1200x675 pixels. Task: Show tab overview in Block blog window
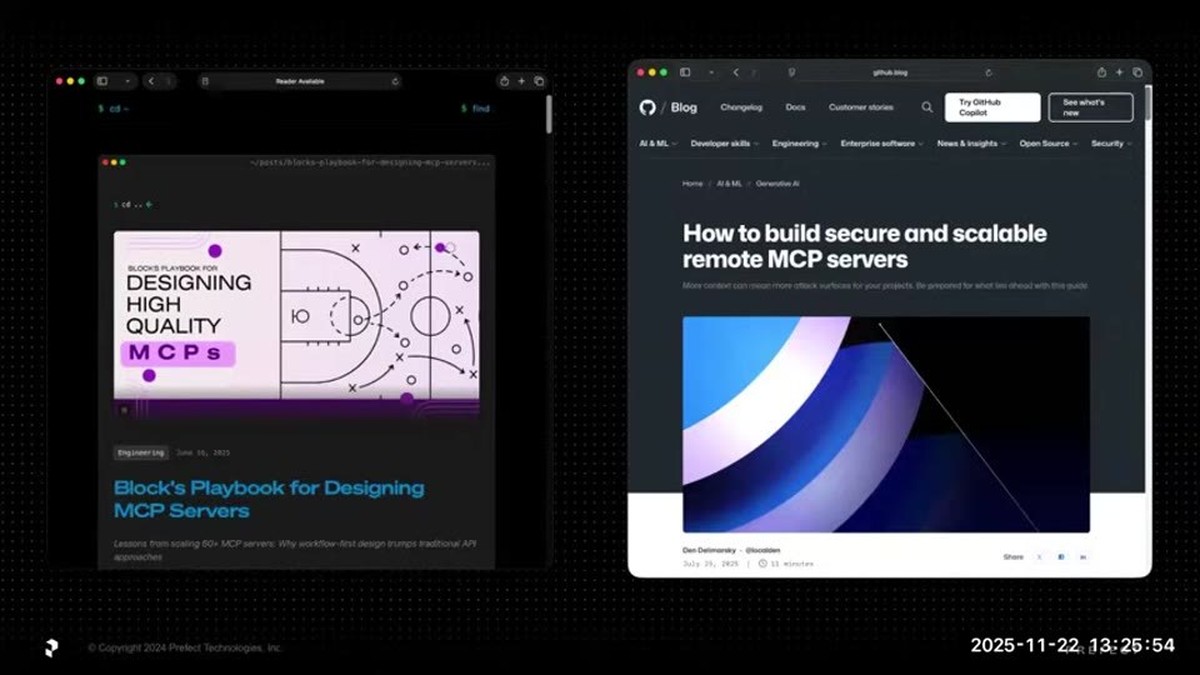pyautogui.click(x=539, y=81)
